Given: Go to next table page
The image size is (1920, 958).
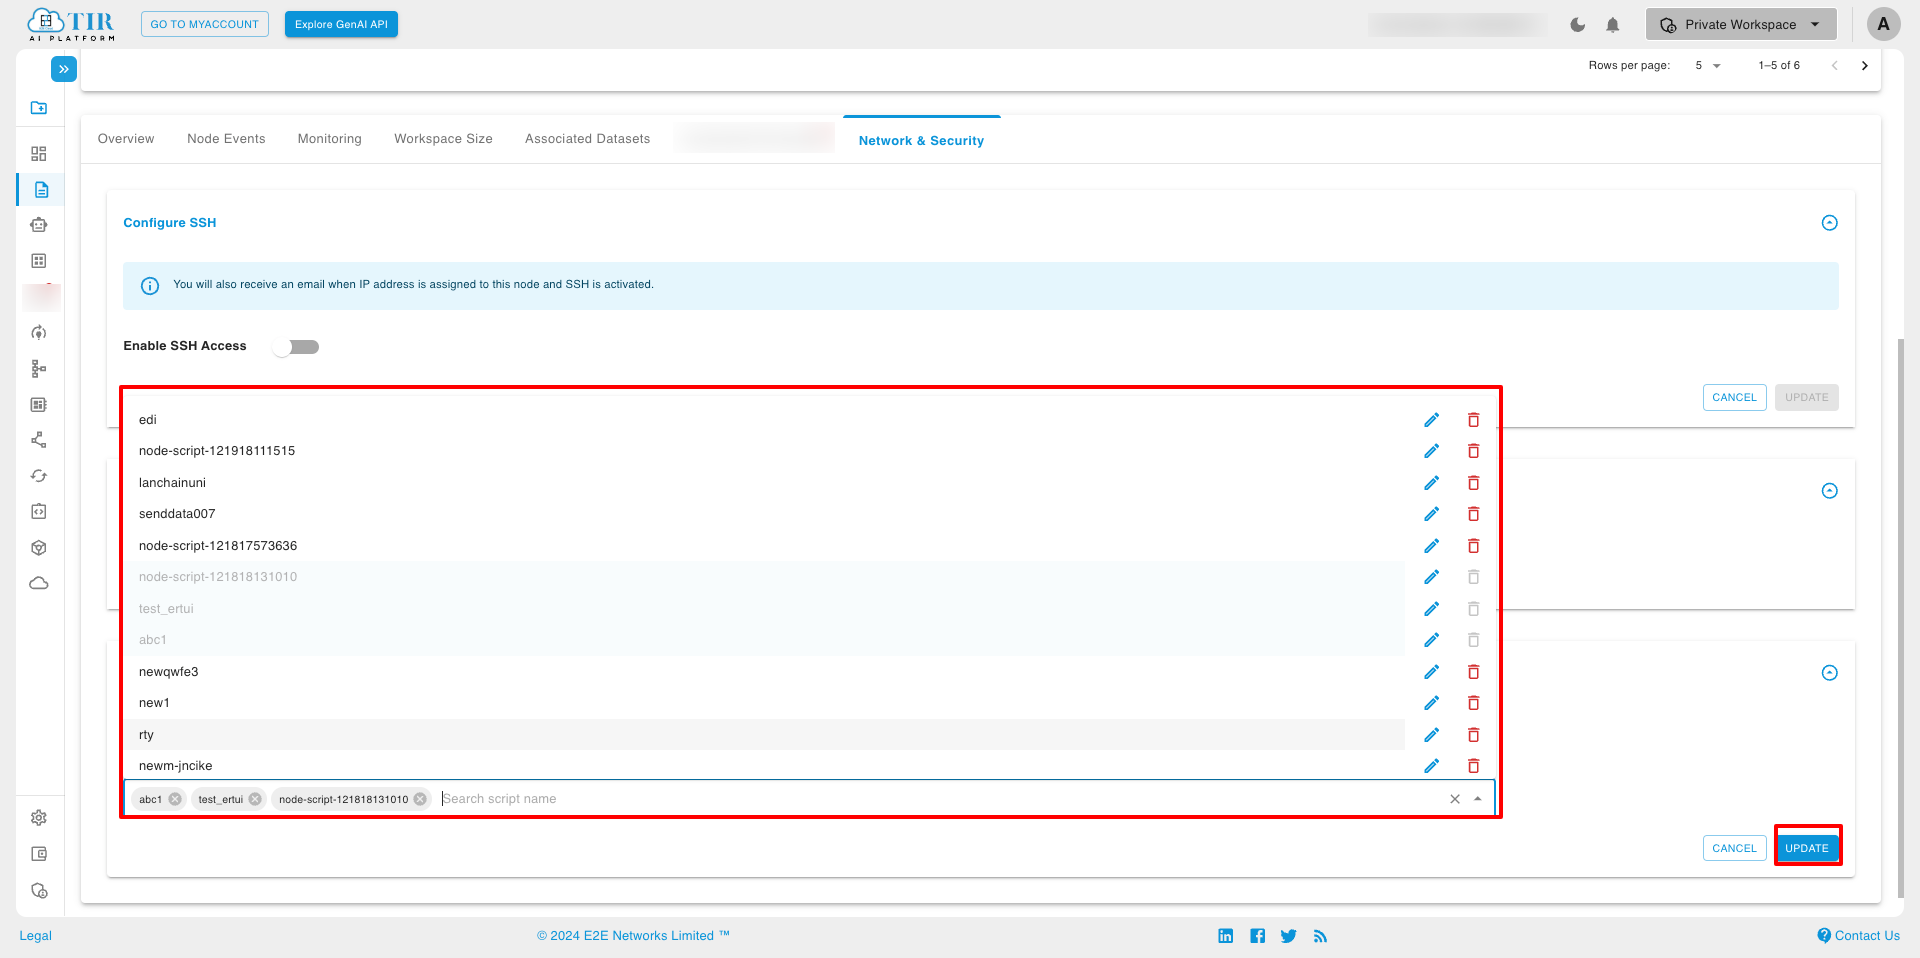Looking at the screenshot, I should [x=1864, y=66].
